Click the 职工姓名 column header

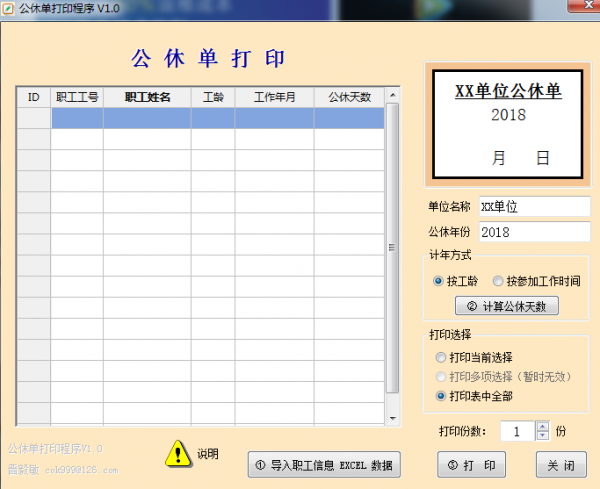tap(147, 97)
